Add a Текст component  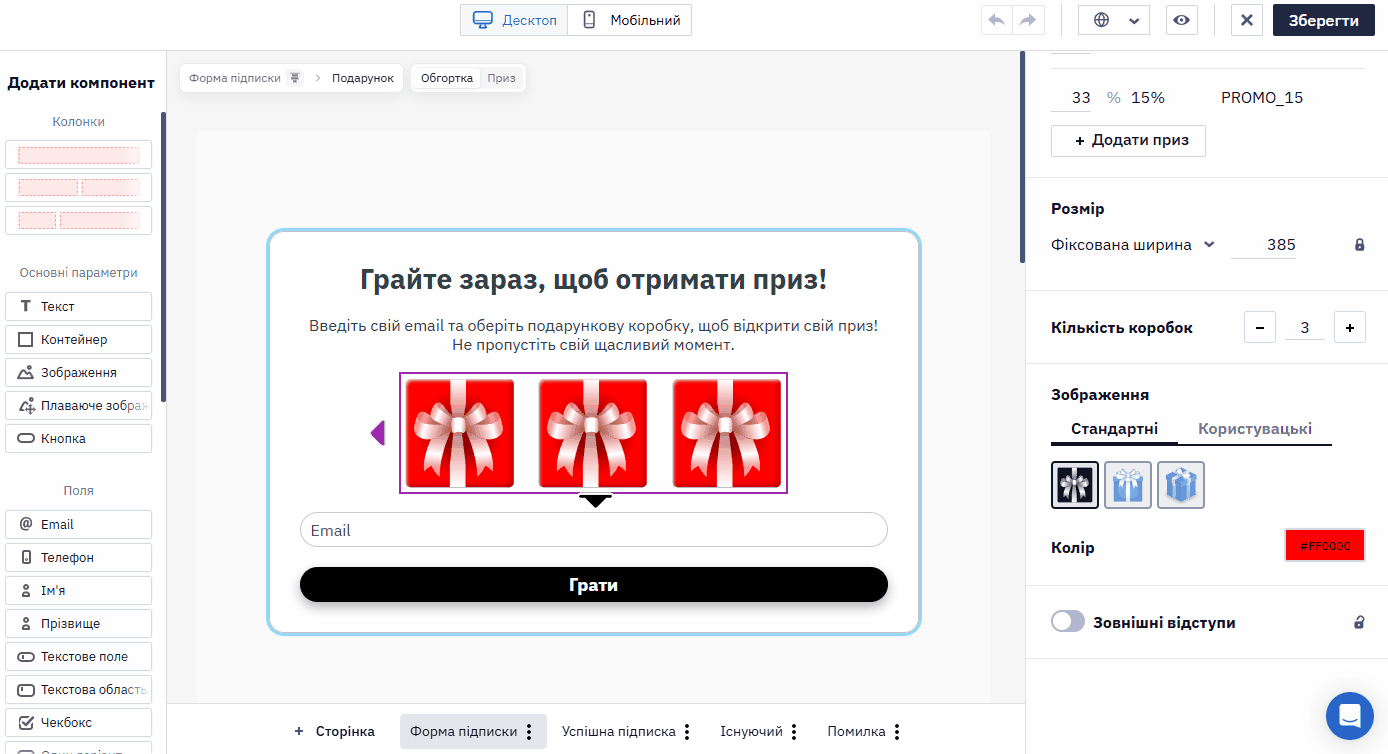tap(79, 306)
